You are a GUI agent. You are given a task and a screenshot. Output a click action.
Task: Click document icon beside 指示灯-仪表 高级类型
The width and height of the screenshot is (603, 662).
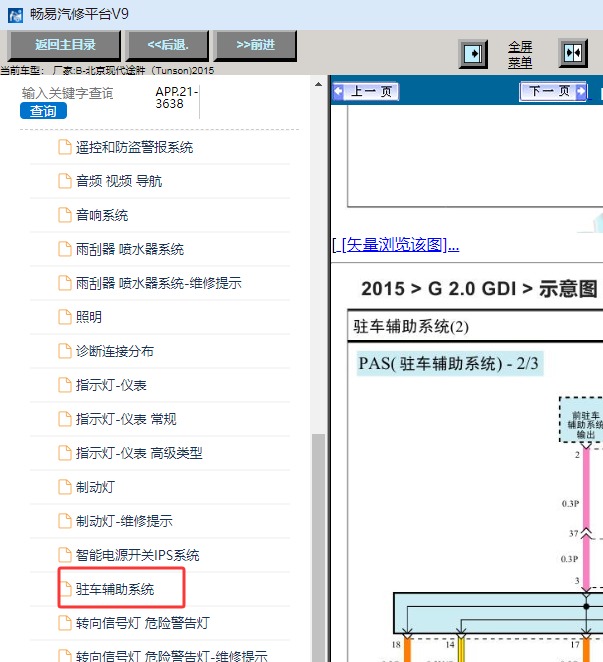tap(65, 453)
